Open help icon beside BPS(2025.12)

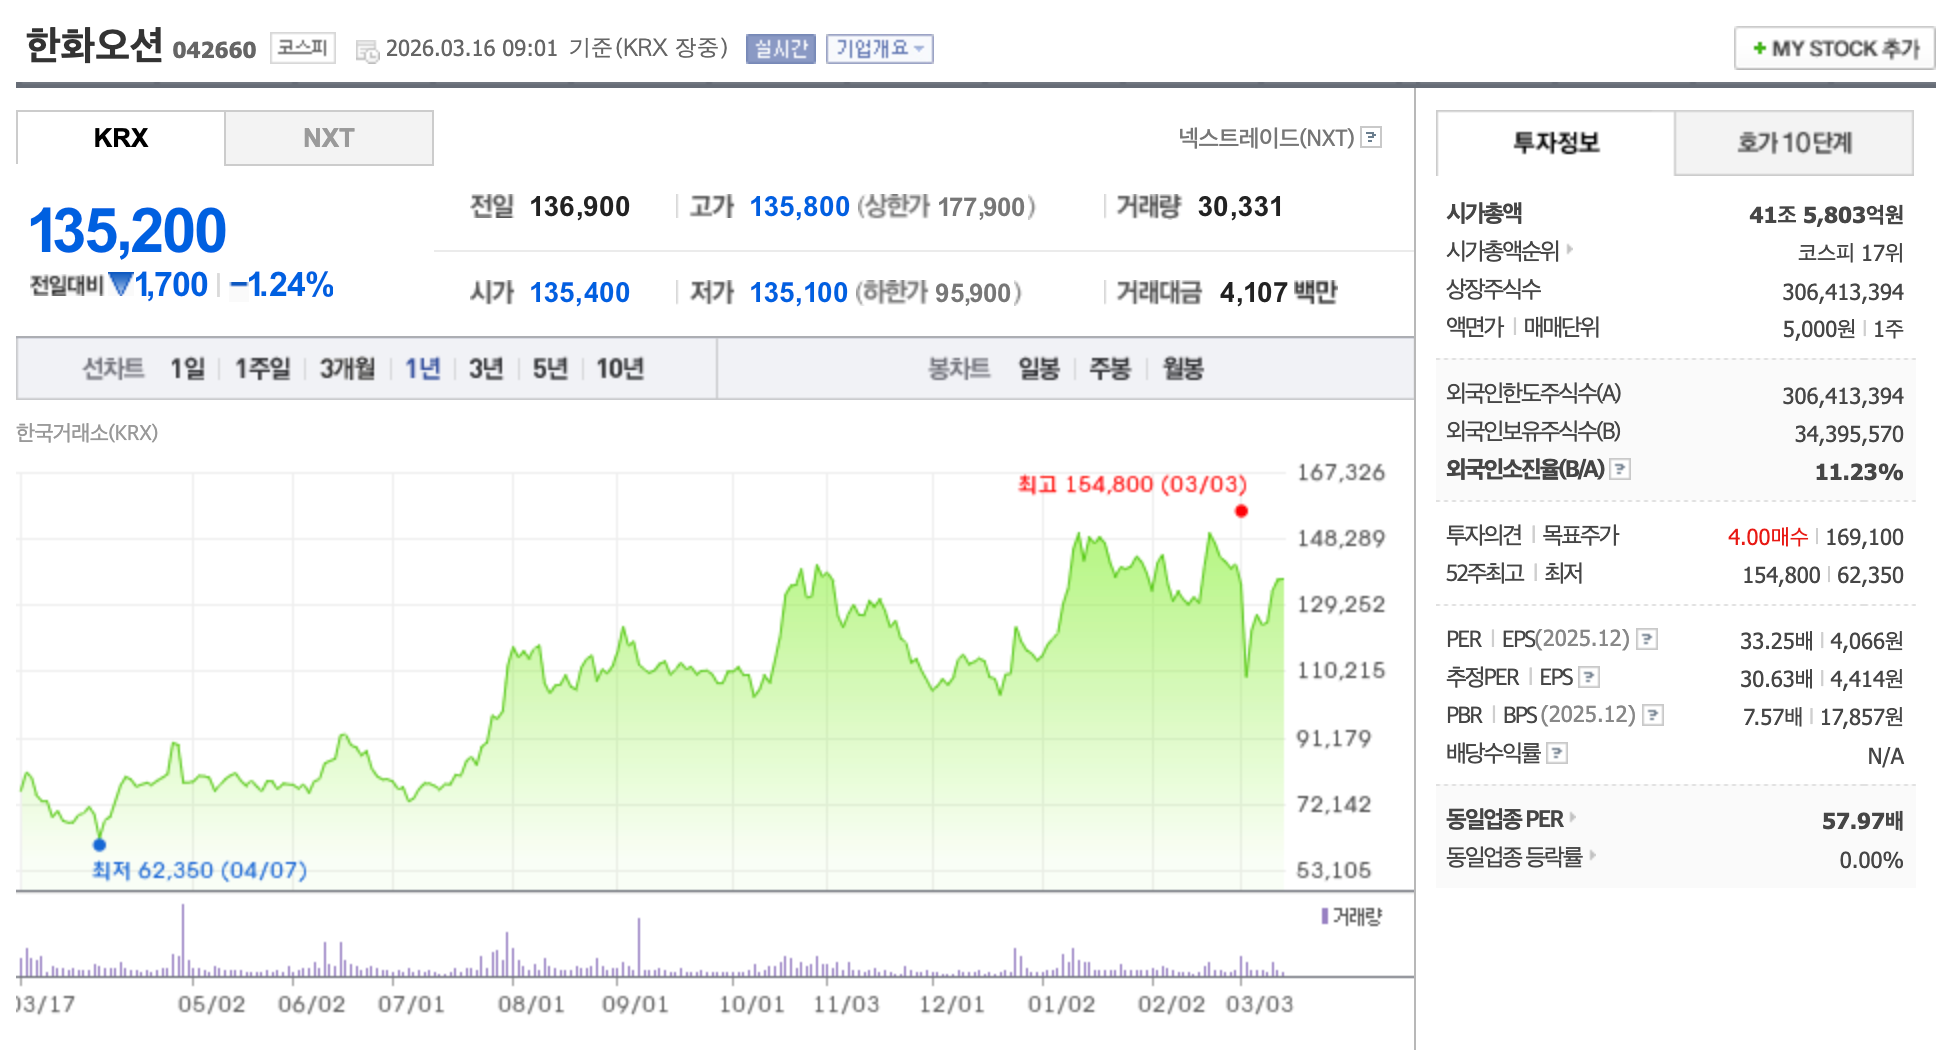[x=1653, y=714]
